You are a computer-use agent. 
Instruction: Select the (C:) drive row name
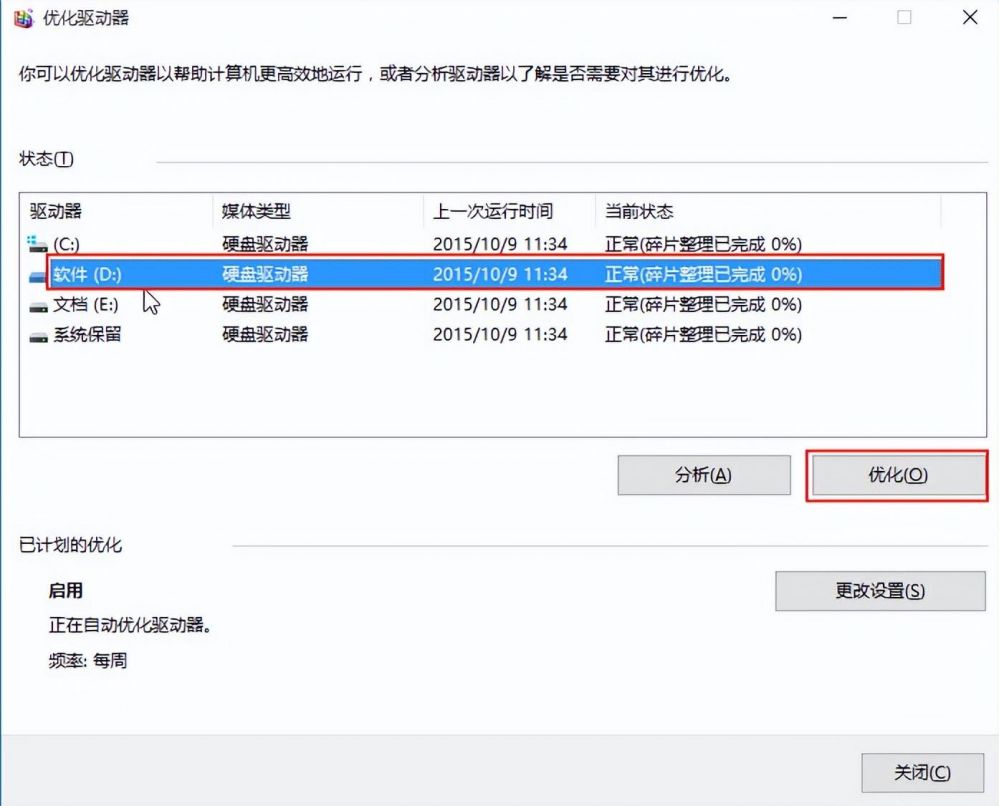(66, 244)
